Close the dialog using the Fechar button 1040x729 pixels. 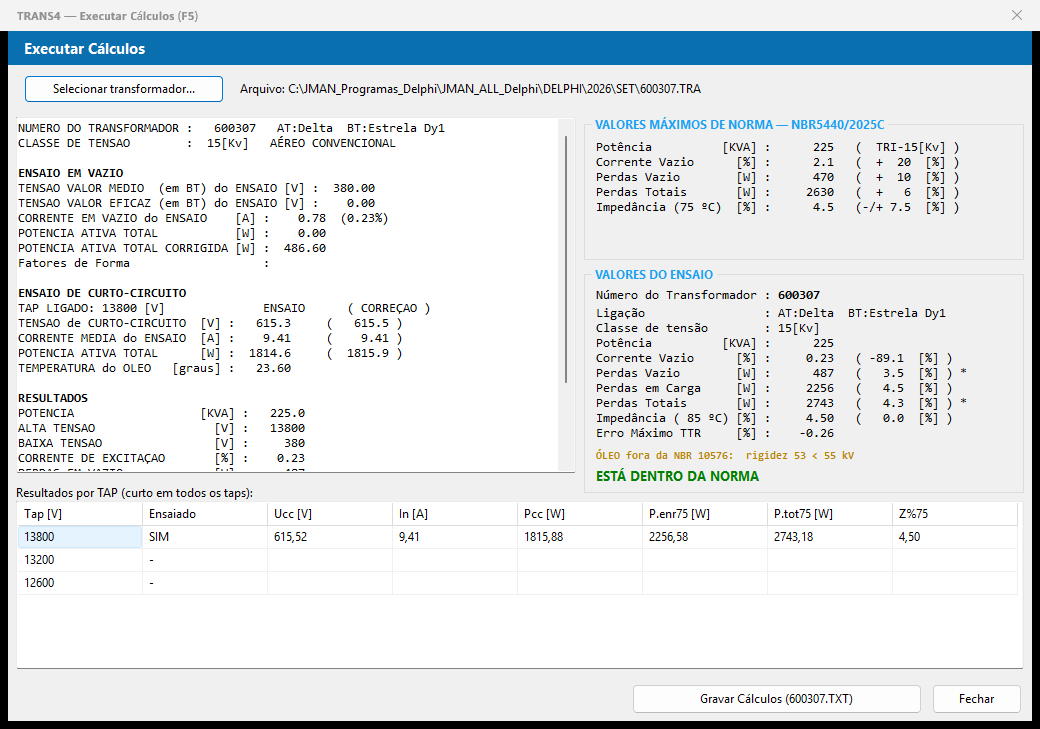pos(976,699)
